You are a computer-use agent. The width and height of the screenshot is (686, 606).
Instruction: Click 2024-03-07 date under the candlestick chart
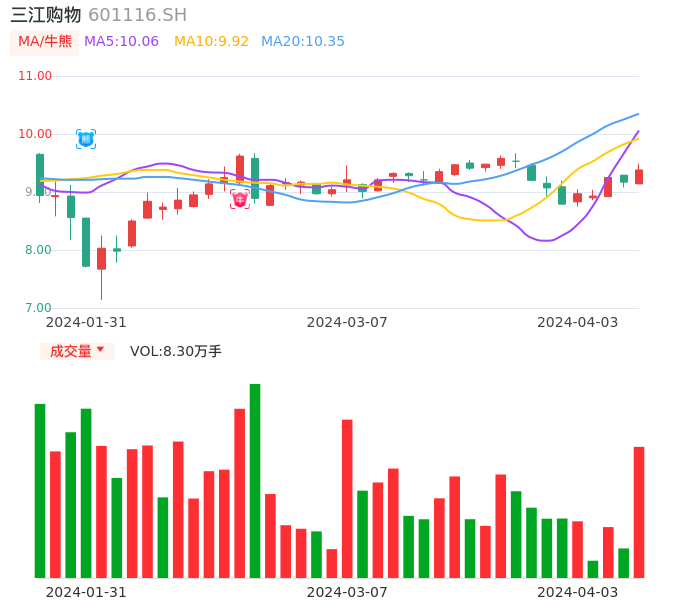pyautogui.click(x=347, y=322)
